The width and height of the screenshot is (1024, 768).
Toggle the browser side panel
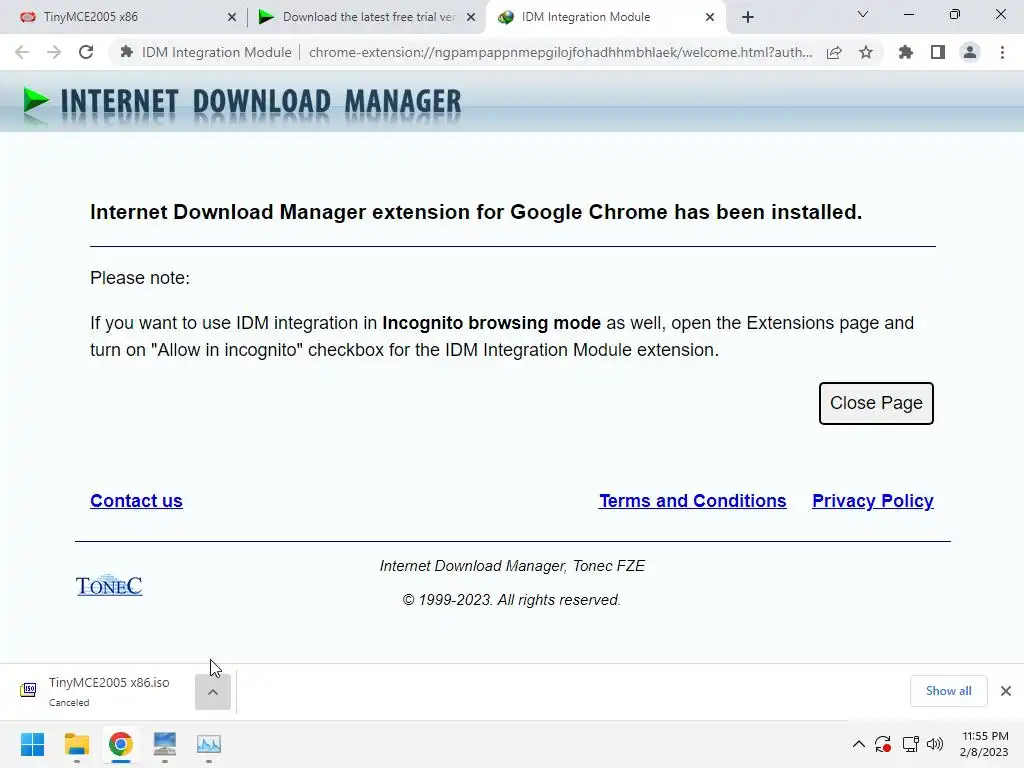click(x=938, y=52)
